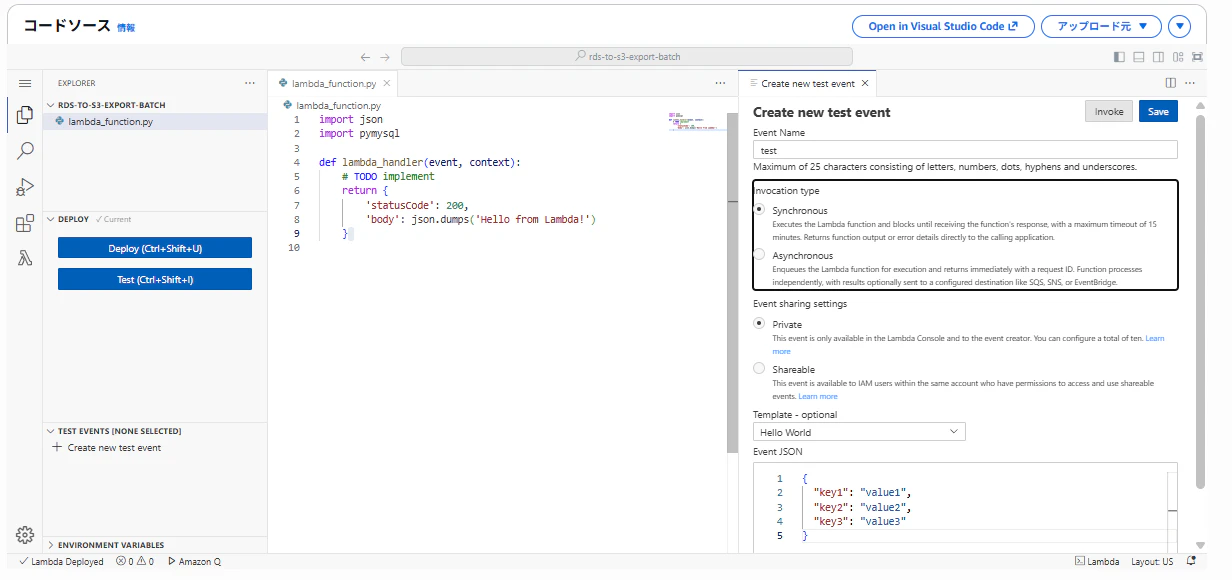This screenshot has height=580, width=1232.
Task: Open the Run and Debug view
Action: pyautogui.click(x=25, y=187)
